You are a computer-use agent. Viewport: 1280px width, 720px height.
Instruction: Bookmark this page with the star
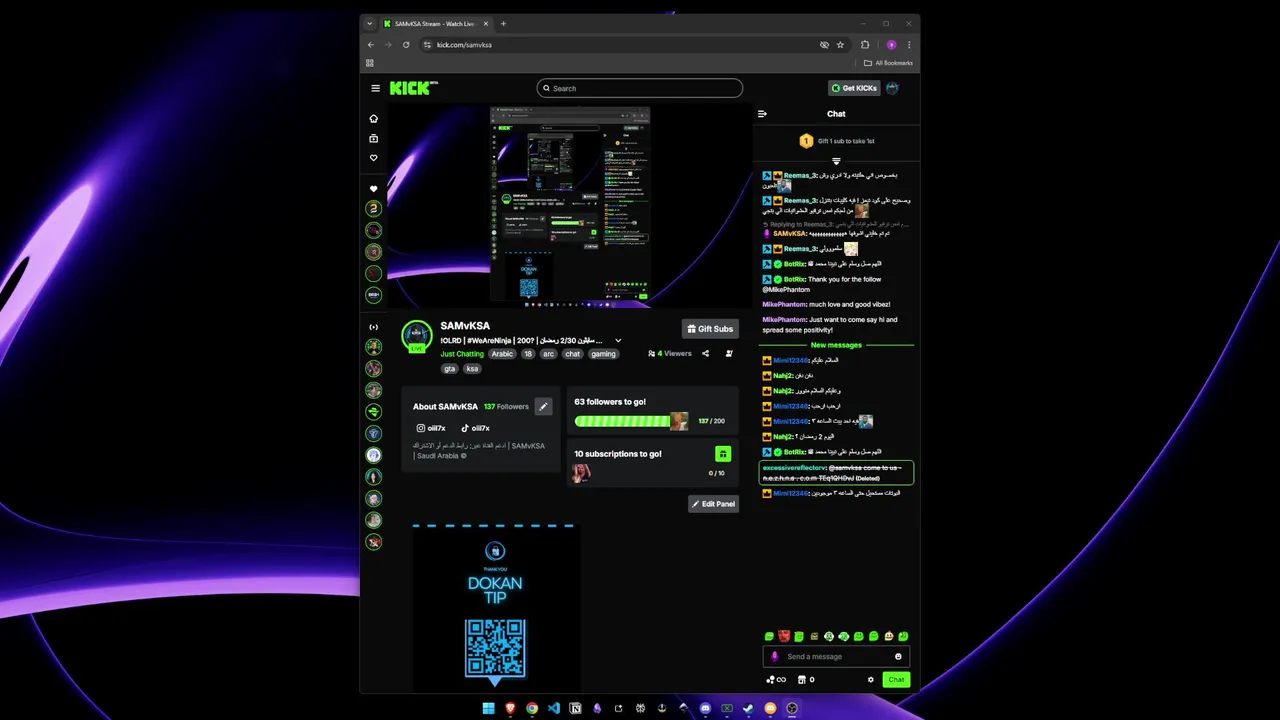840,45
